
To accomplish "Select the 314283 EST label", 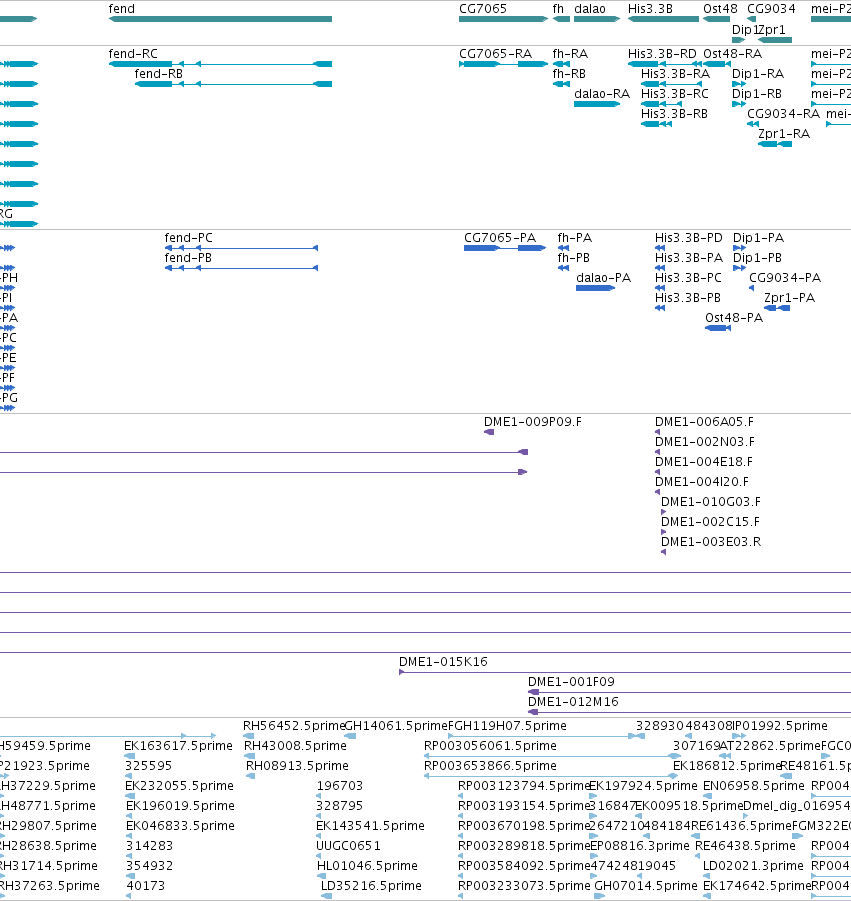I will pyautogui.click(x=149, y=846).
